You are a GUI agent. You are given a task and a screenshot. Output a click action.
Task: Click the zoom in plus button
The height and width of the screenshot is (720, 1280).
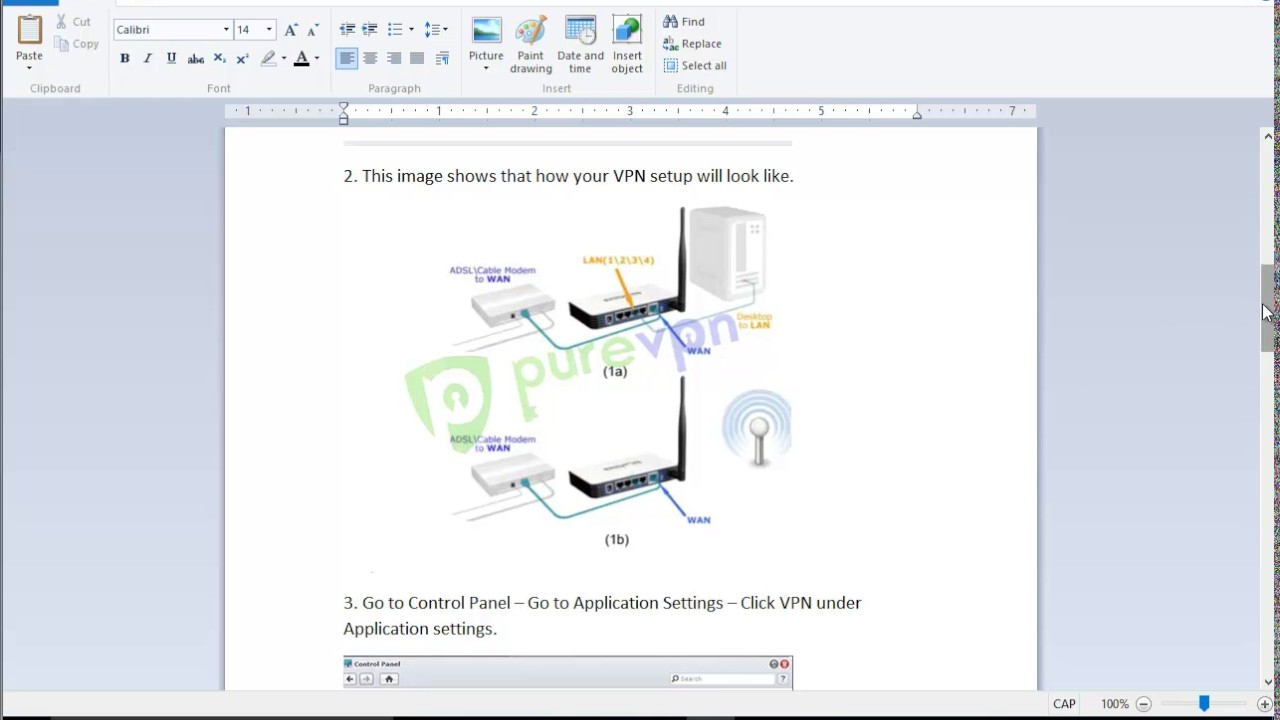tap(1265, 704)
